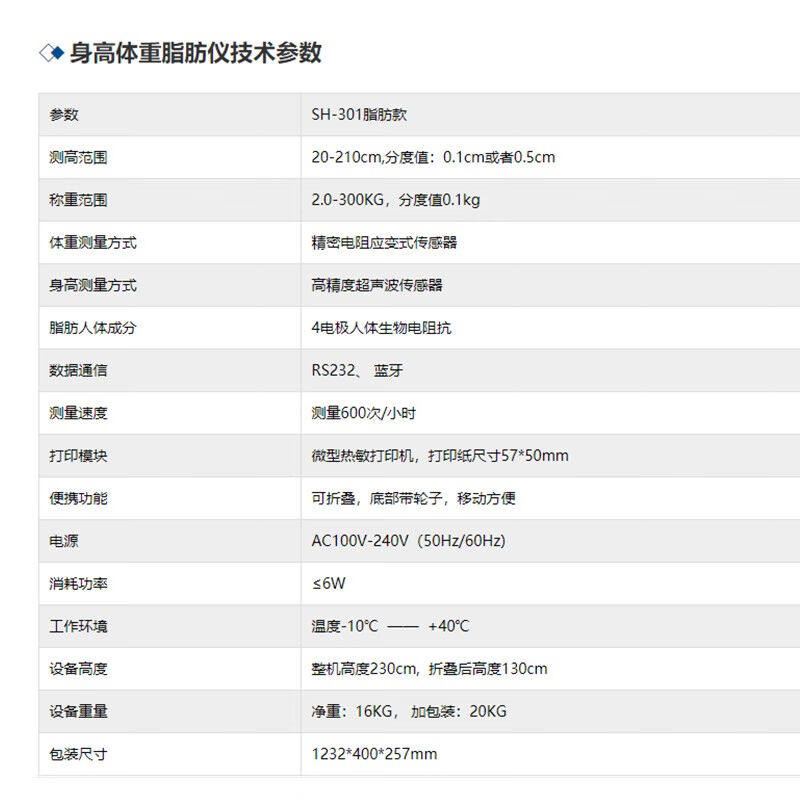Click the 脂肪人体成分 row label
The width and height of the screenshot is (800, 800).
coord(93,328)
